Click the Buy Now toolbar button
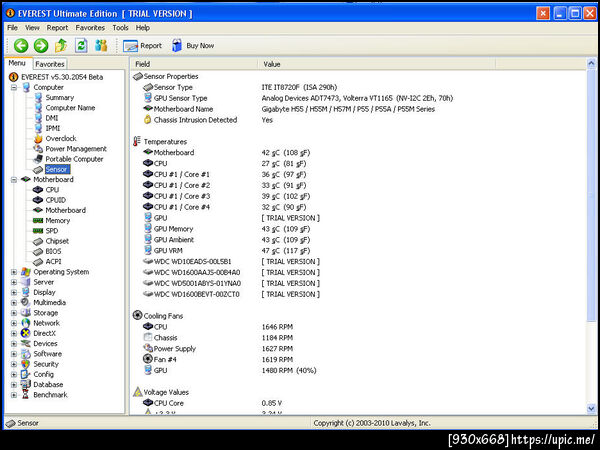Screen dimensions: 600x450 [x=193, y=46]
